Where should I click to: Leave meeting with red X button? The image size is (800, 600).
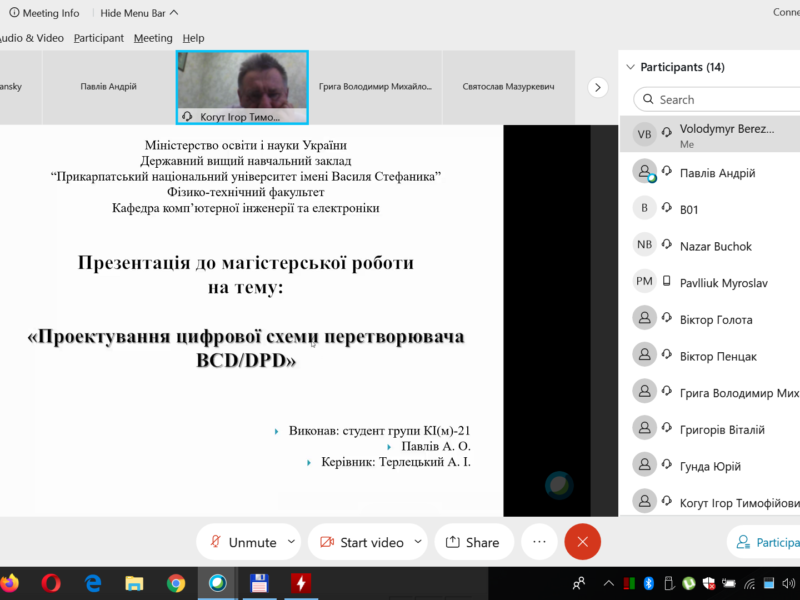[x=582, y=542]
